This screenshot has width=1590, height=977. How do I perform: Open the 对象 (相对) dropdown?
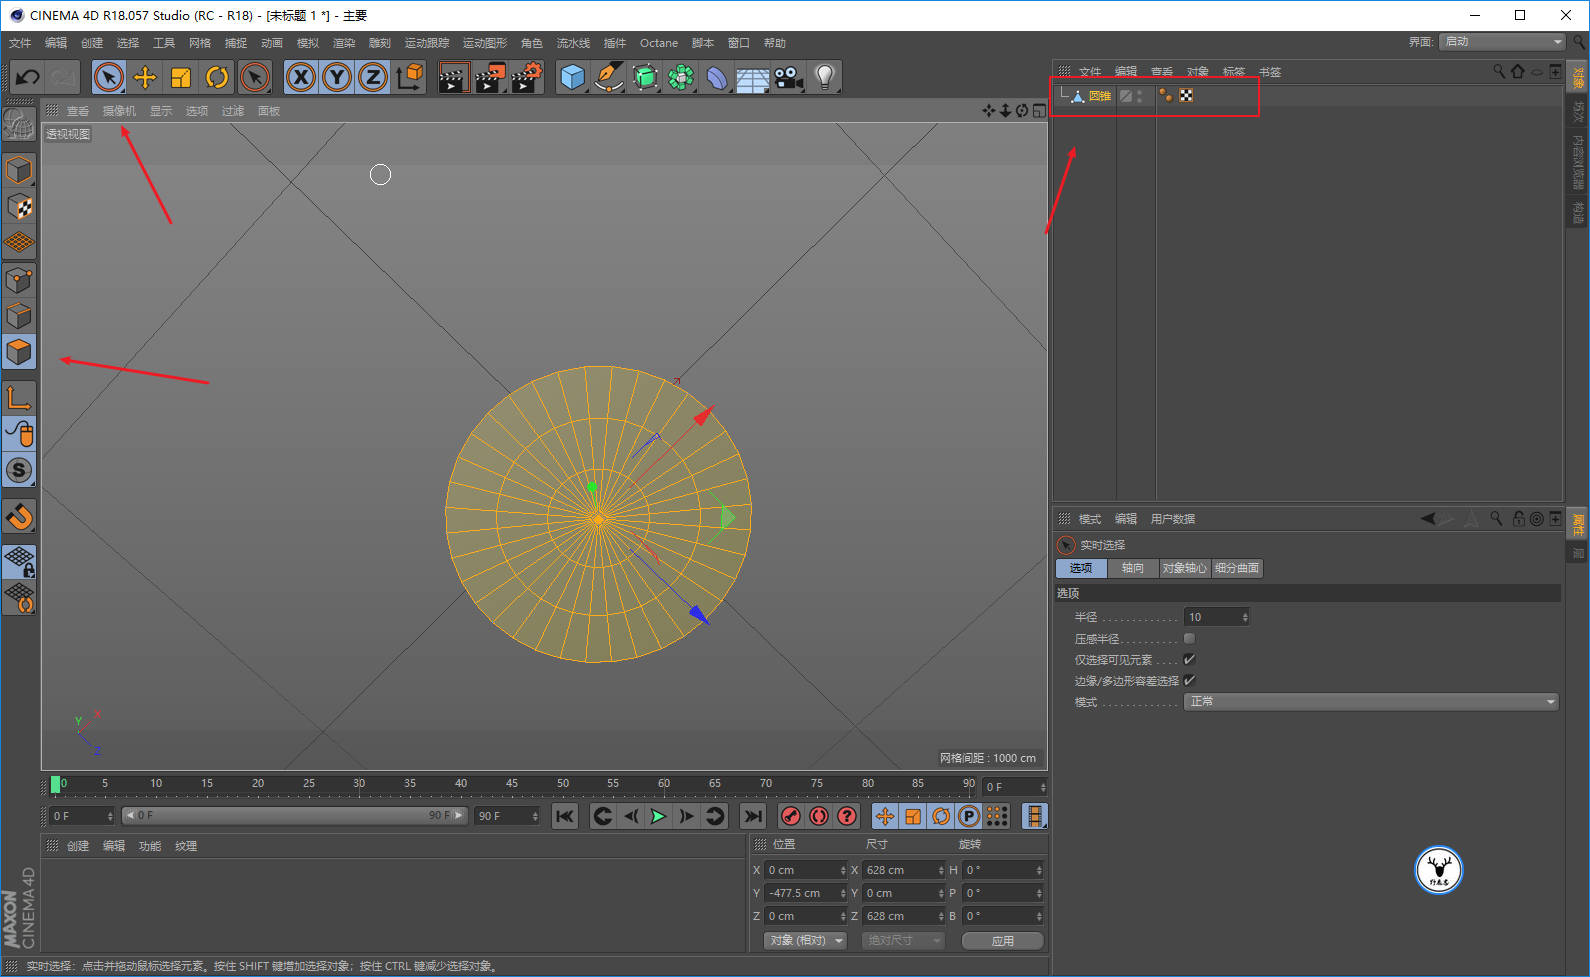[x=806, y=941]
